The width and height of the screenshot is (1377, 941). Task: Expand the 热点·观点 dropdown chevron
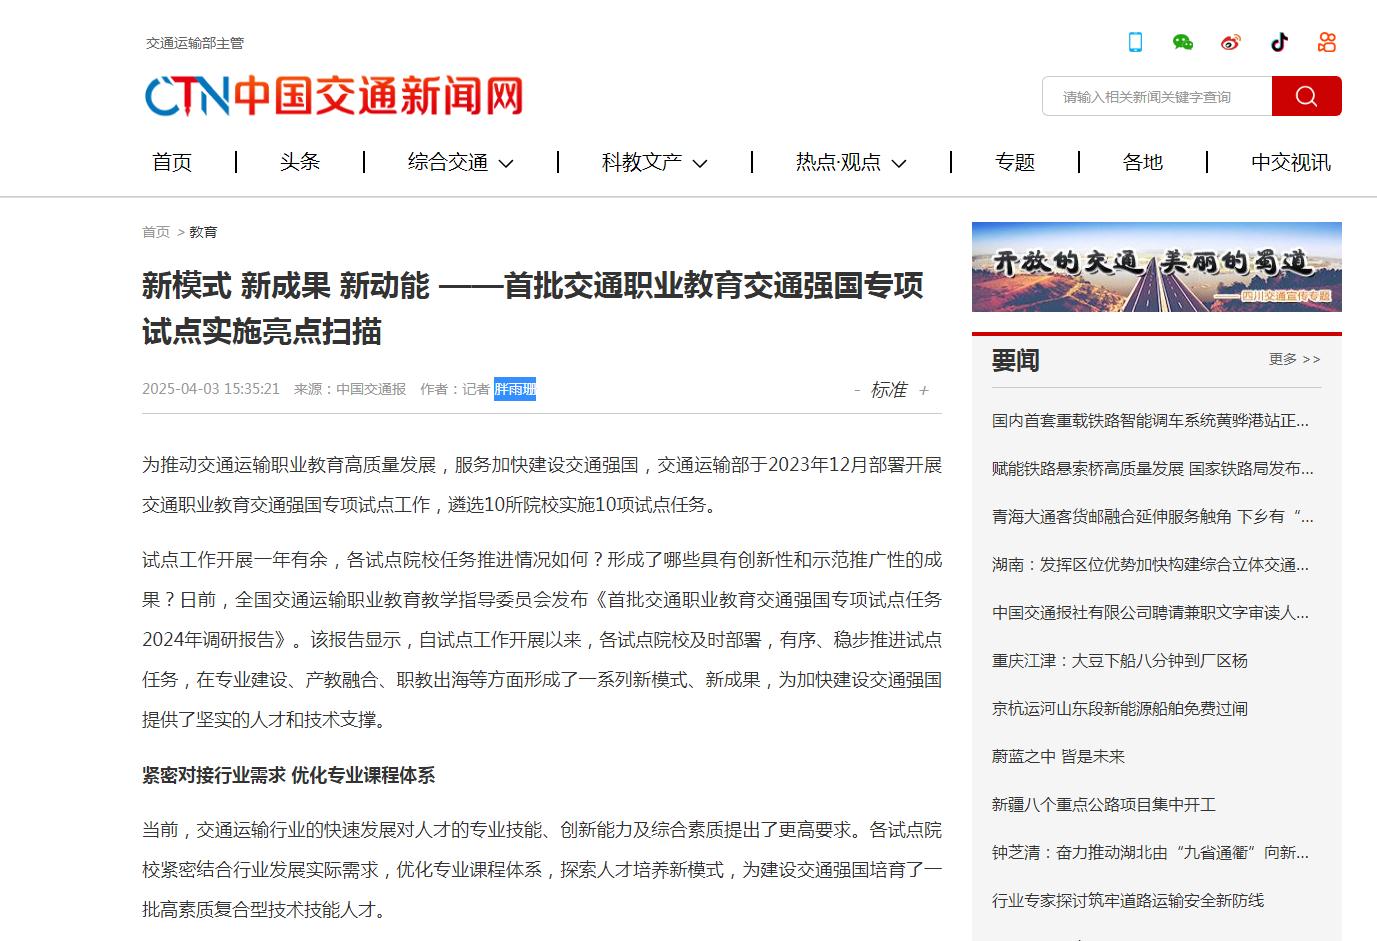[x=899, y=163]
